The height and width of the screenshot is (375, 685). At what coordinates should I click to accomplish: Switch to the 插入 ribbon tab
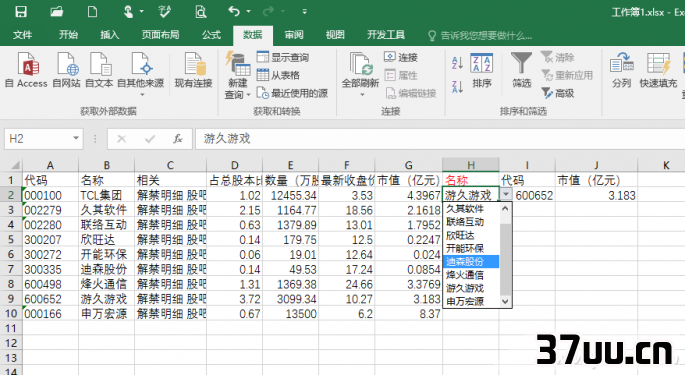tap(109, 35)
